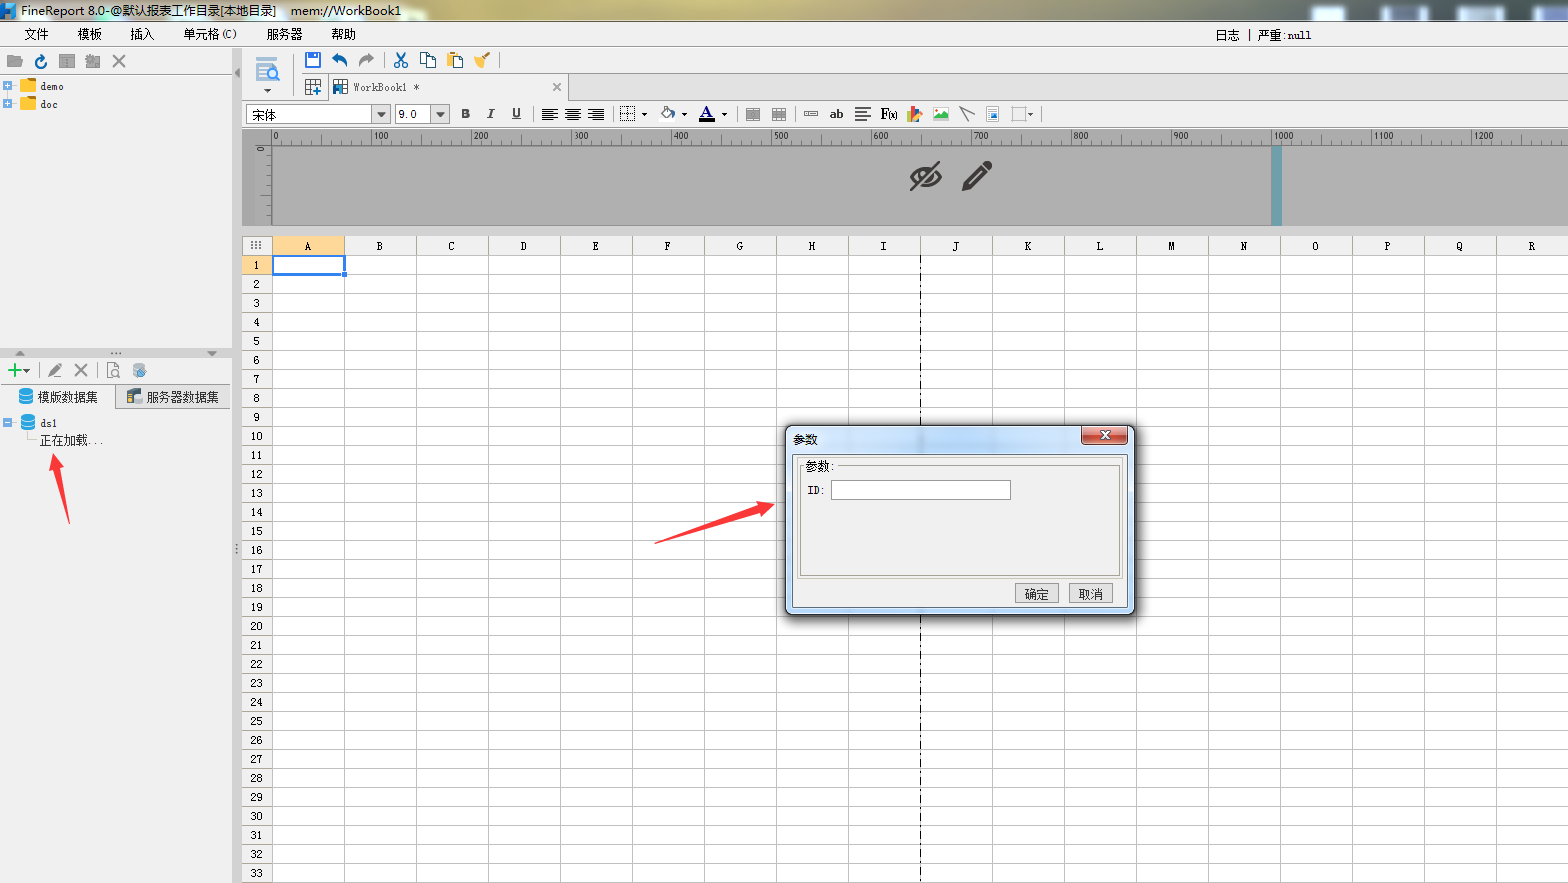Click the 确定 button in parameter dialog
The image size is (1568, 883).
[x=1036, y=594]
